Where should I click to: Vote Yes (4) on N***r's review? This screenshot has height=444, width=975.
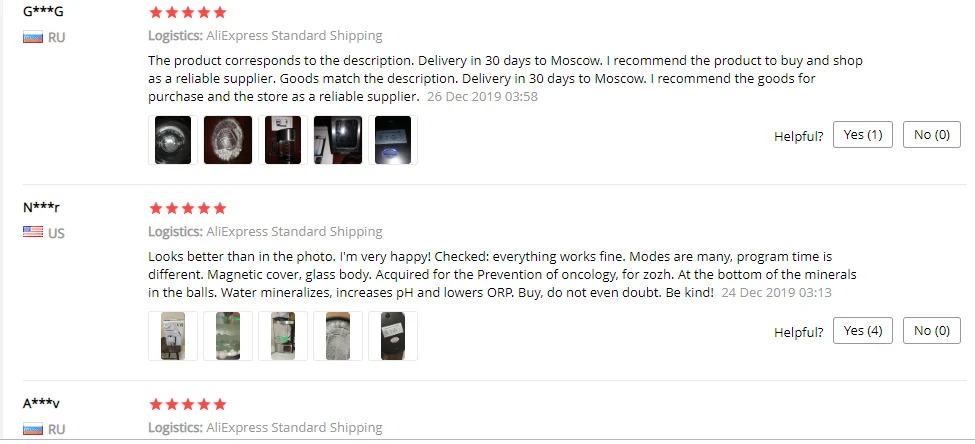[x=862, y=331]
